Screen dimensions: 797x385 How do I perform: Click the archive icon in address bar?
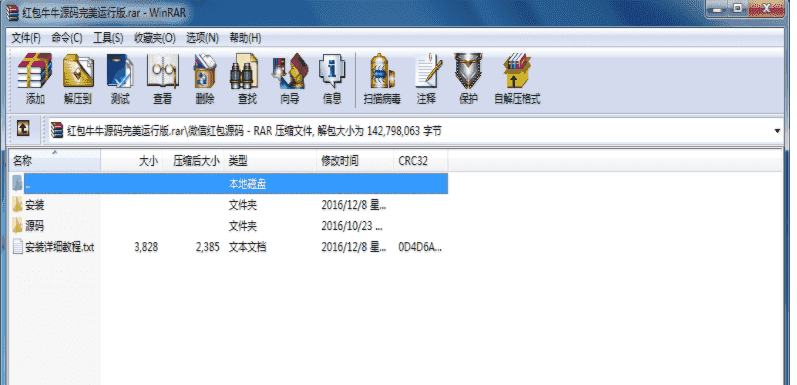pos(57,130)
